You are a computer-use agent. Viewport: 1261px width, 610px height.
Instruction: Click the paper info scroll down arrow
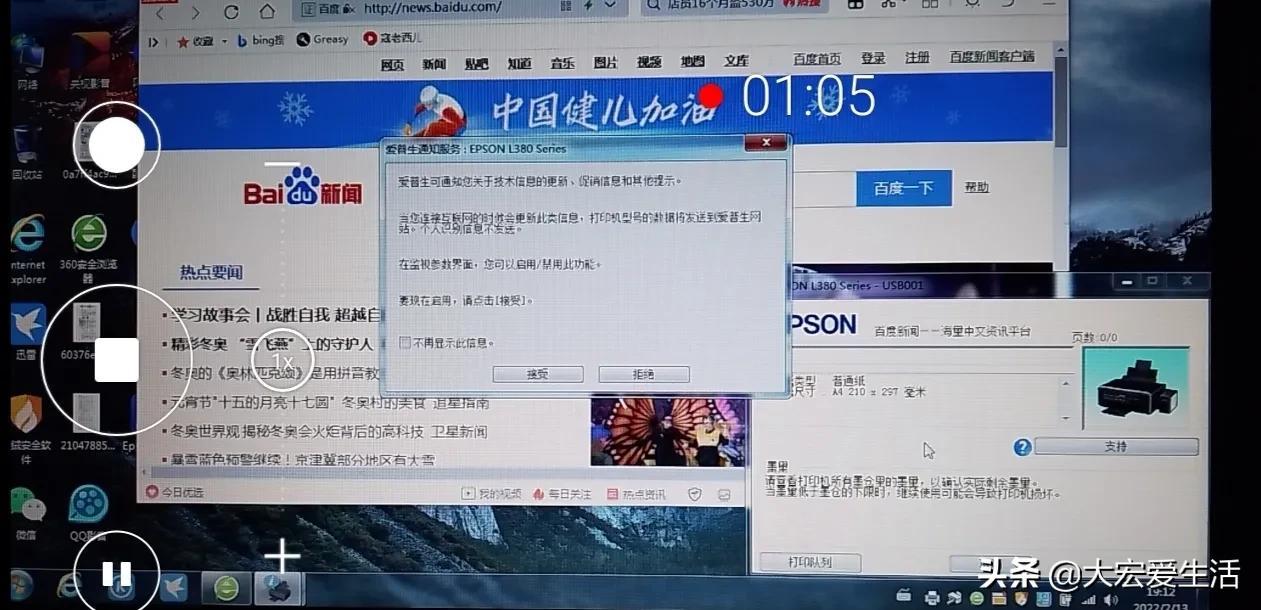[x=1066, y=417]
